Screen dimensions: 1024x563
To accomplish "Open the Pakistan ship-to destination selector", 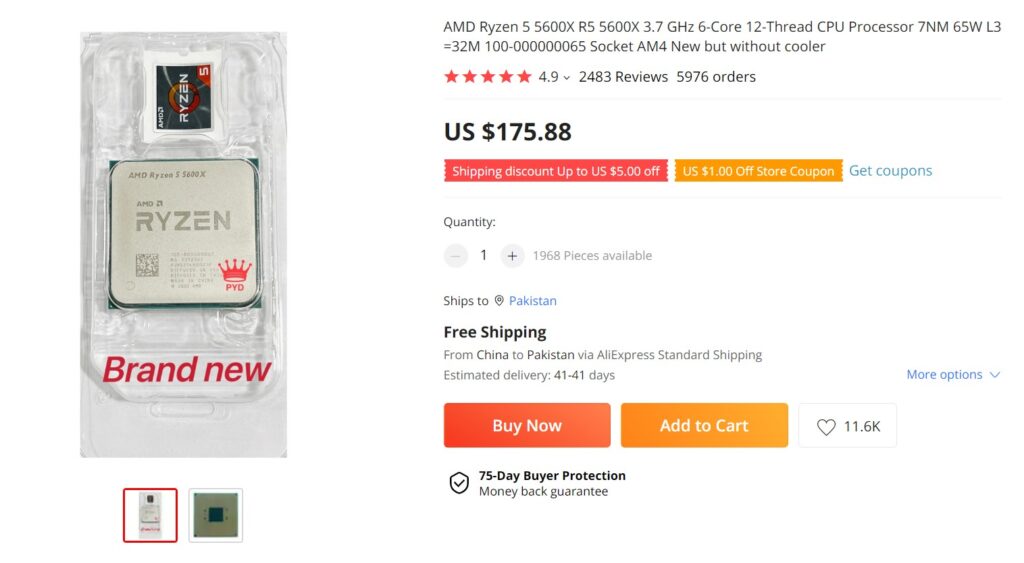I will 532,301.
